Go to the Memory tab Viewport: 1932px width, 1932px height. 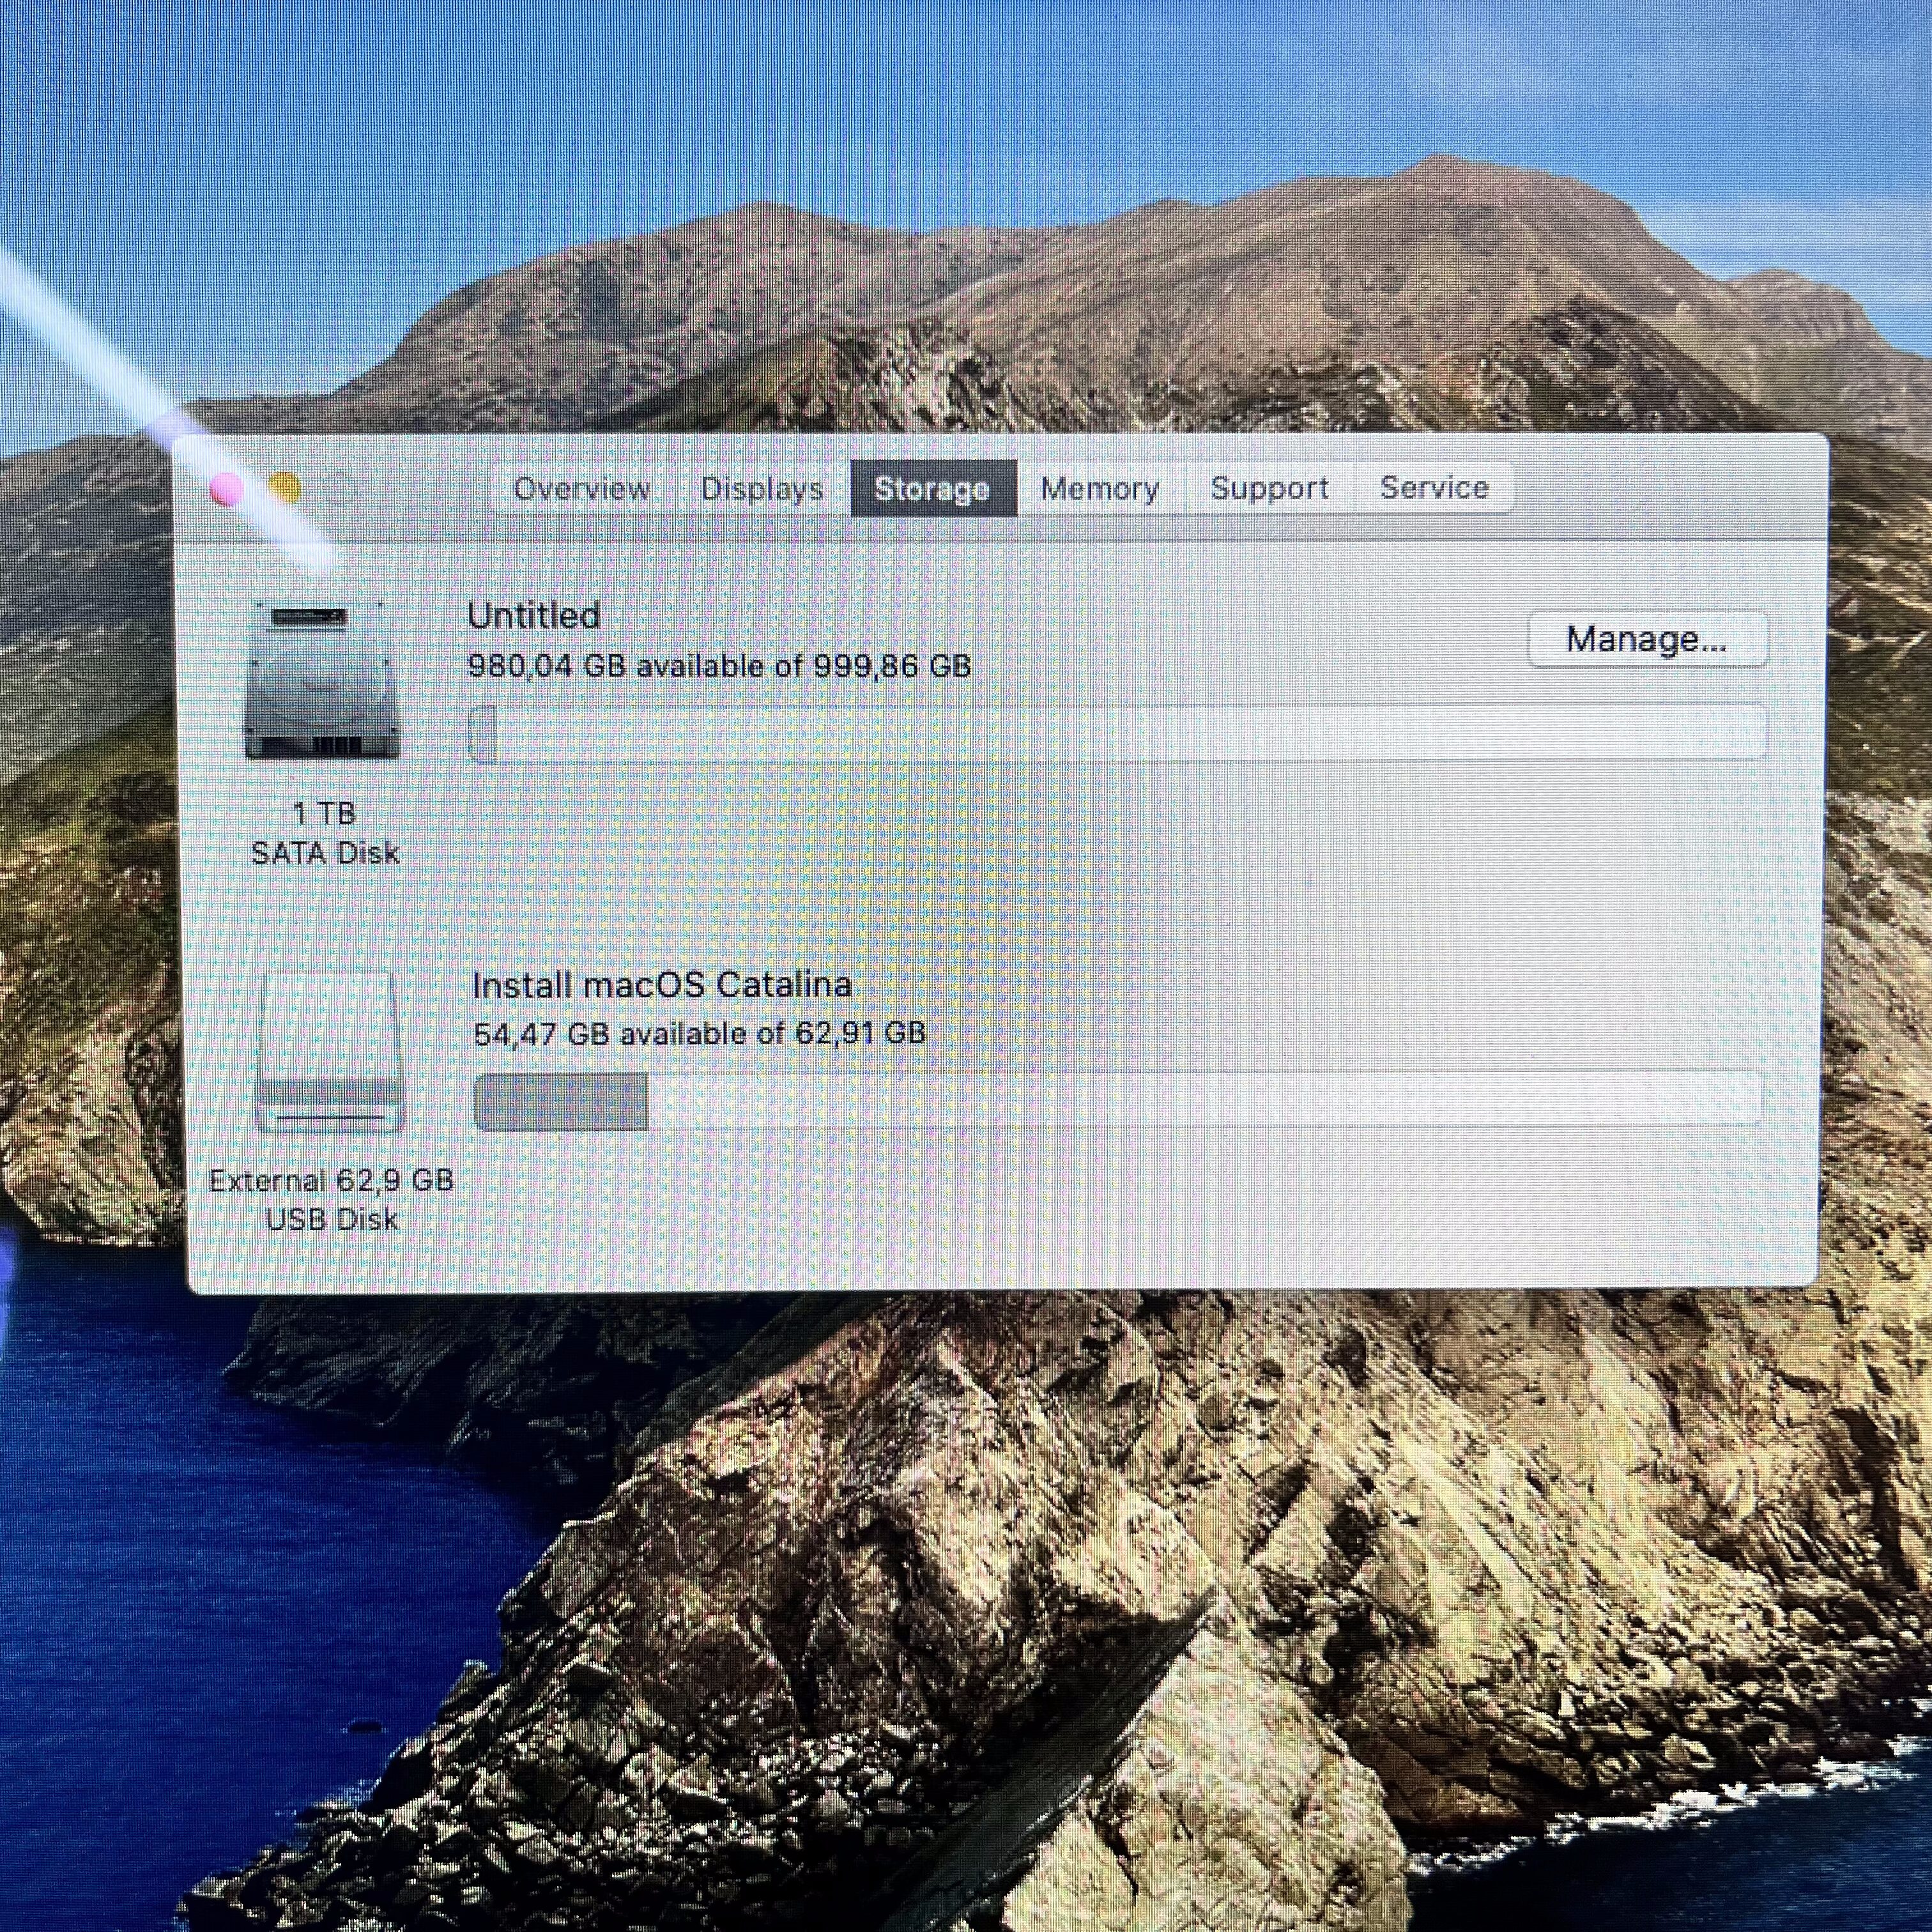point(1100,488)
